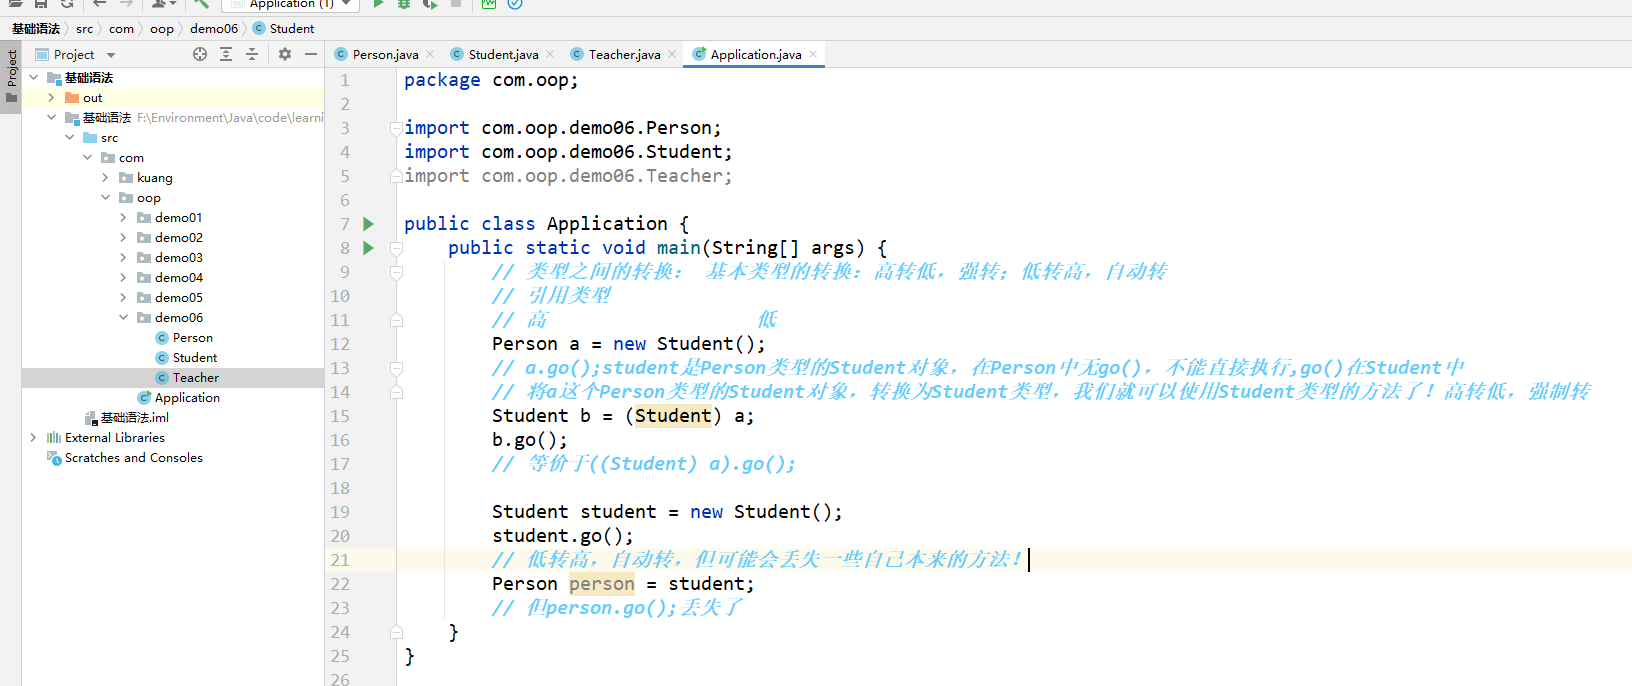Click the fold marker at comment line 9

[x=396, y=272]
